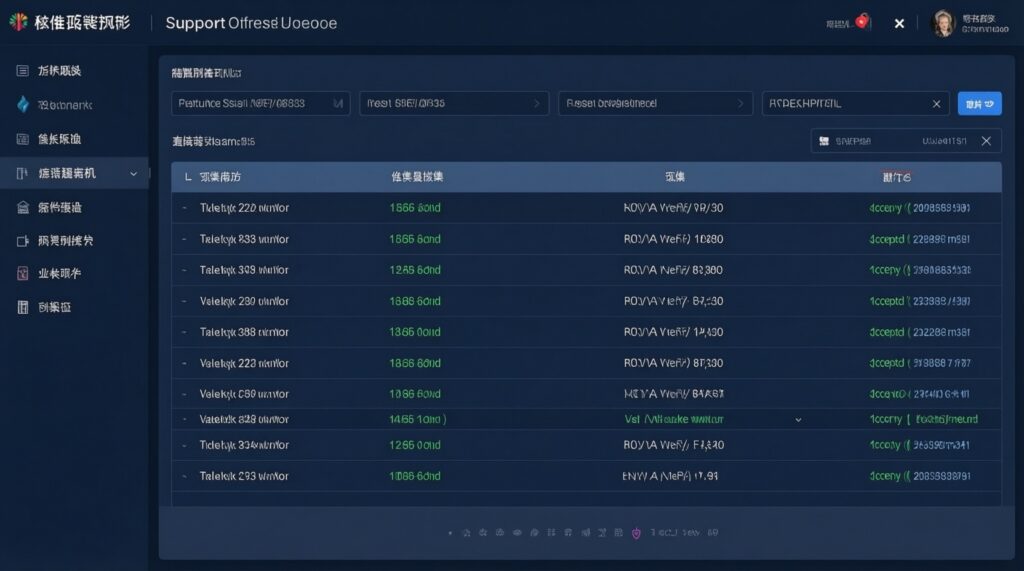The width and height of the screenshot is (1024, 571).
Task: Clear the search box above the table
Action: (985, 141)
